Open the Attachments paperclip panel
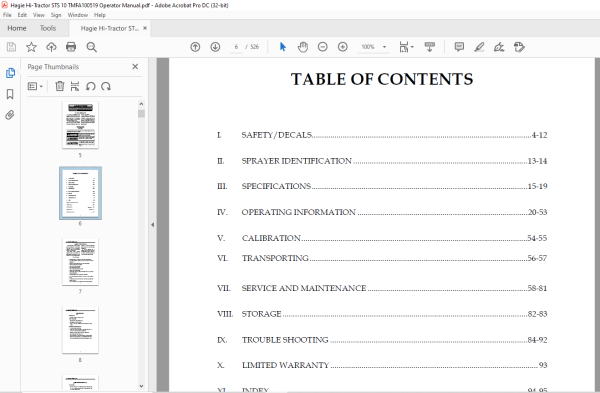Screen dimensions: 600x393 coord(10,115)
